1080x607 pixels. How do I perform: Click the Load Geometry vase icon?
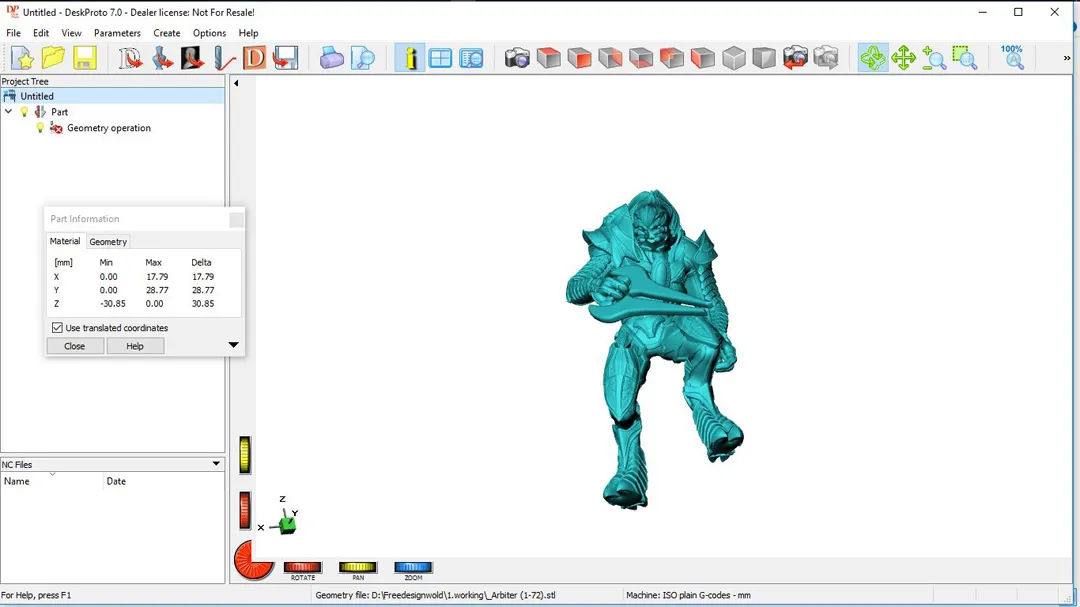click(161, 58)
